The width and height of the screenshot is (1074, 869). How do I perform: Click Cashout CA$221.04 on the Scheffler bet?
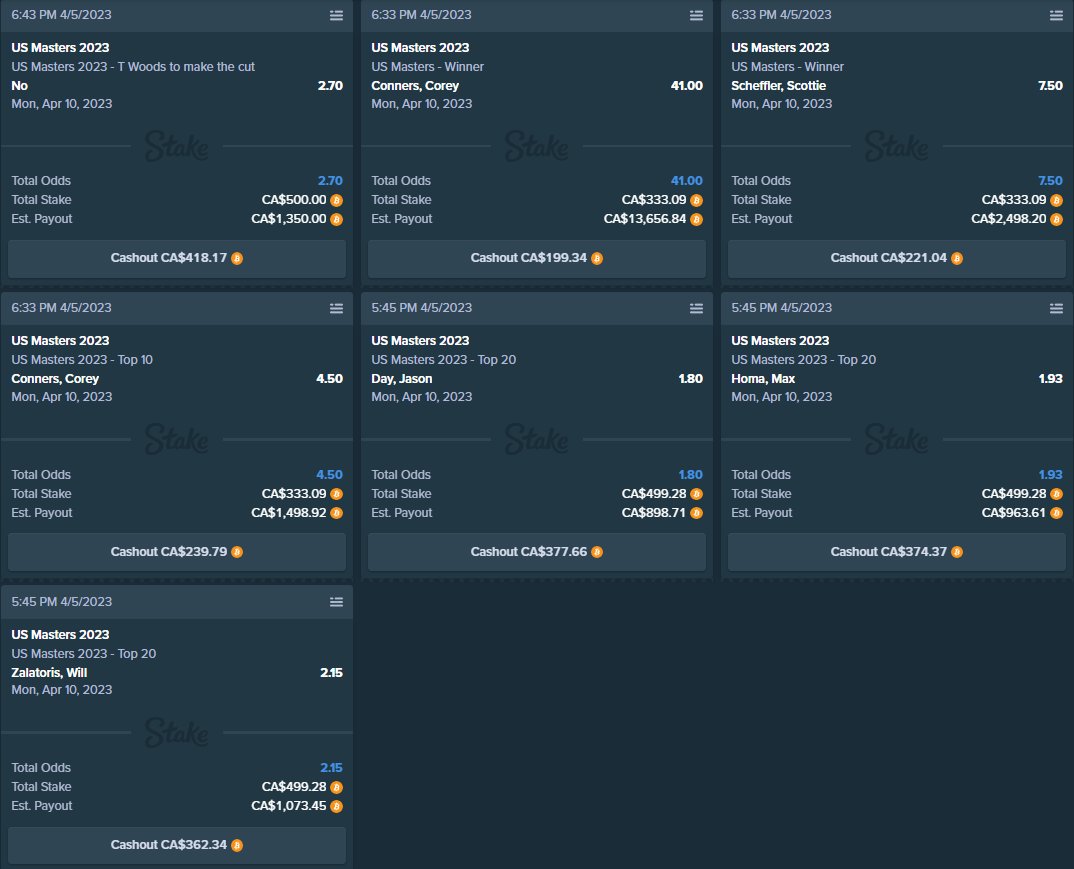coord(896,257)
